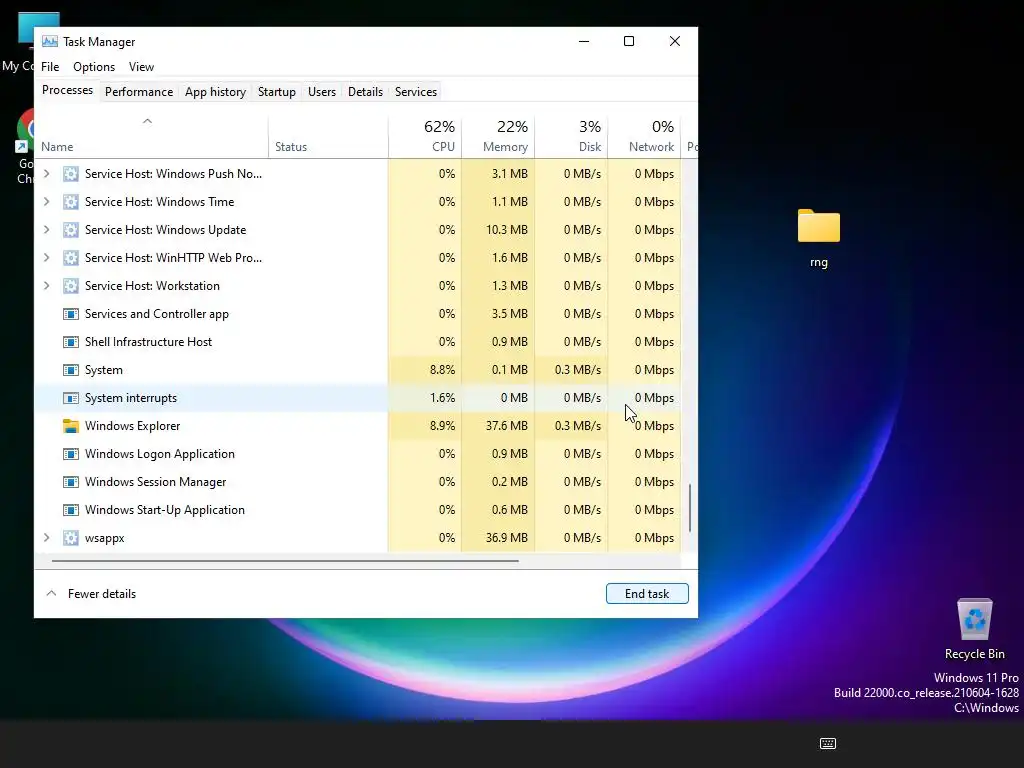
Task: Click icon of Windows Logon Application
Action: 71,454
